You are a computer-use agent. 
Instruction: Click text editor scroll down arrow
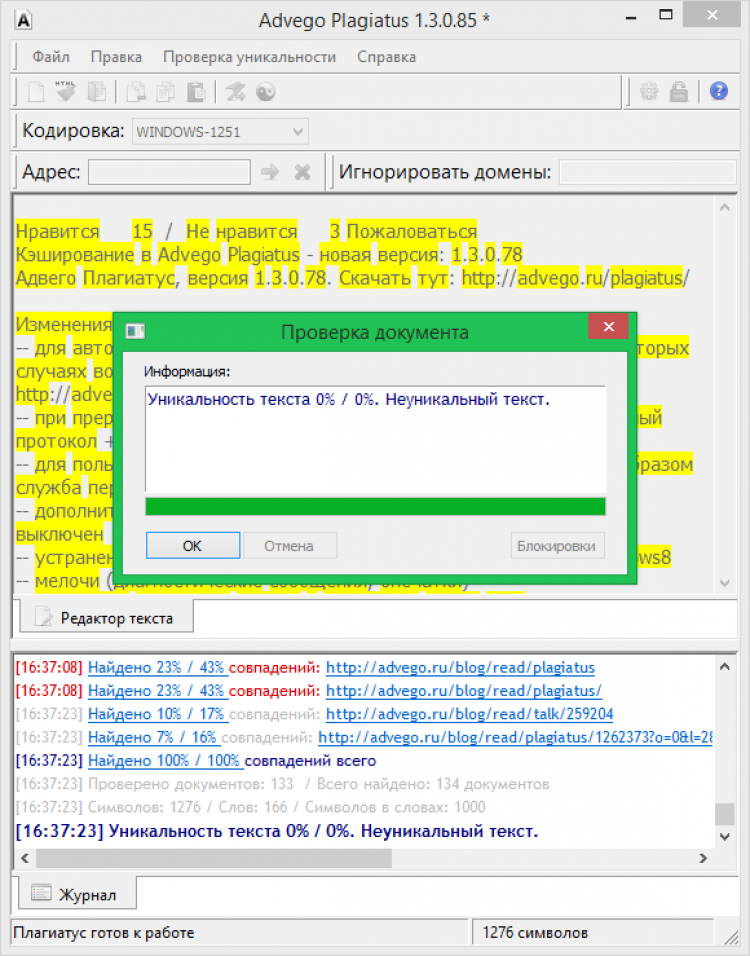724,583
